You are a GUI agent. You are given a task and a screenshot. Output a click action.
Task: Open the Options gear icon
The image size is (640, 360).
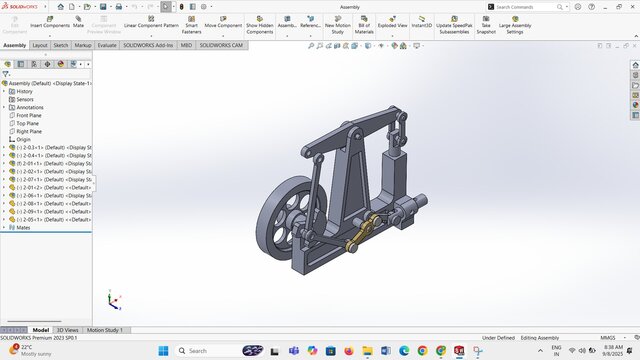point(204,7)
